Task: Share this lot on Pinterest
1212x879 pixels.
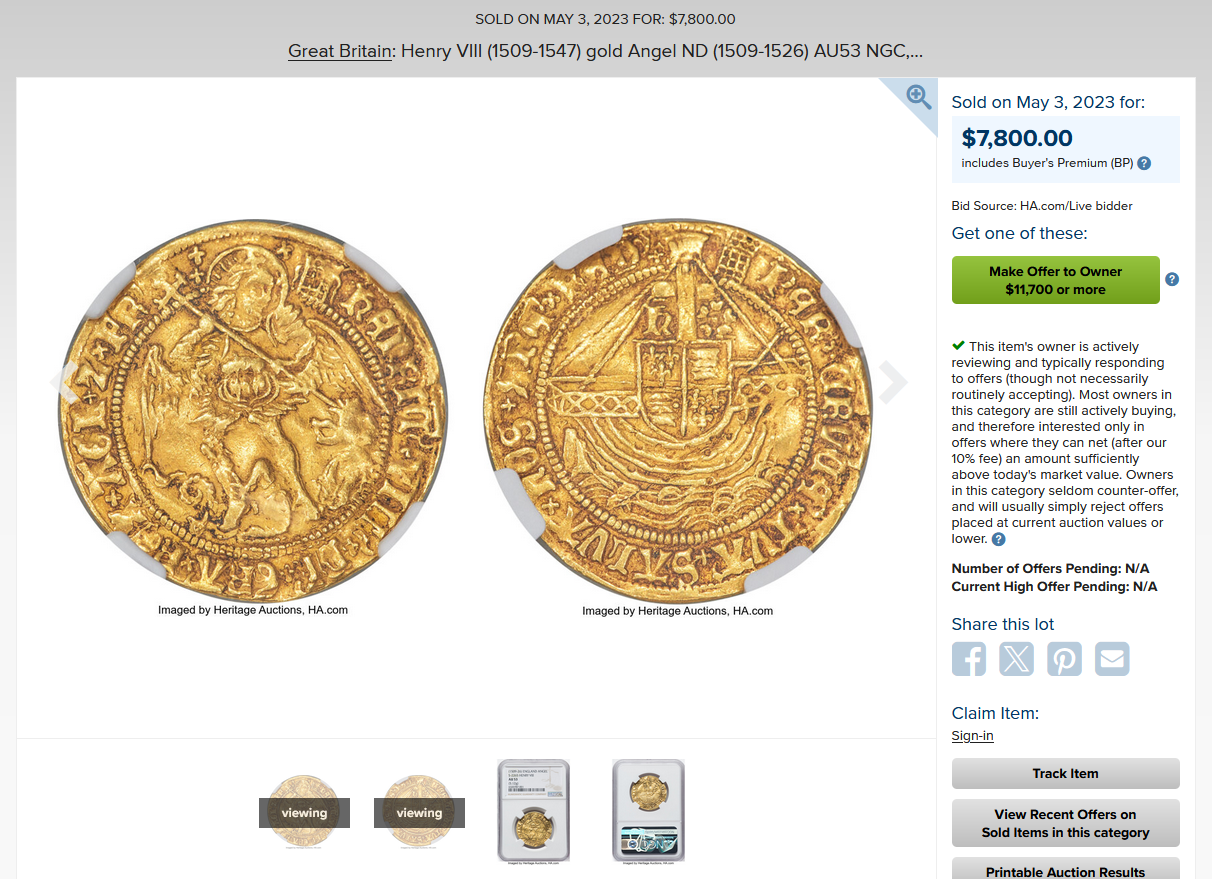Action: (1065, 659)
